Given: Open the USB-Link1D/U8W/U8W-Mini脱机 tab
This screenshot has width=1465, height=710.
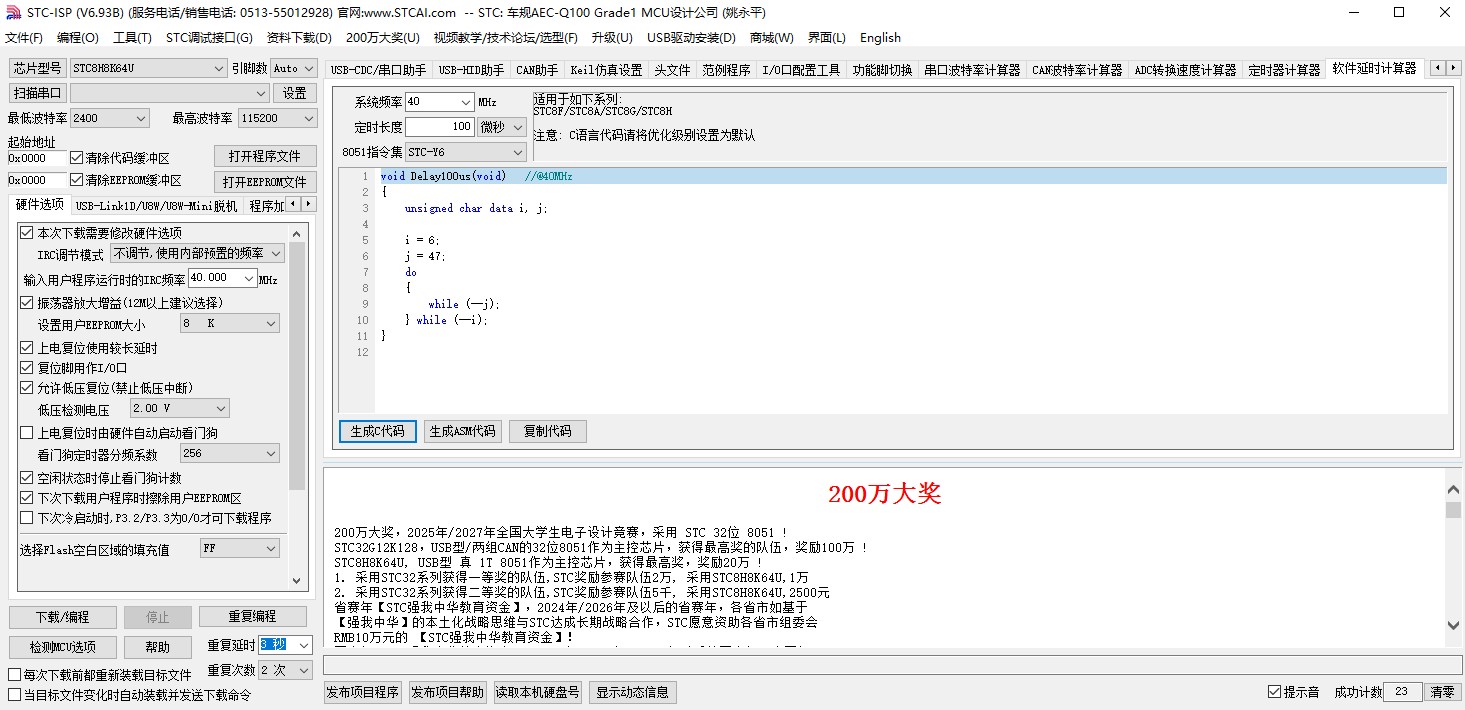Looking at the screenshot, I should (156, 206).
